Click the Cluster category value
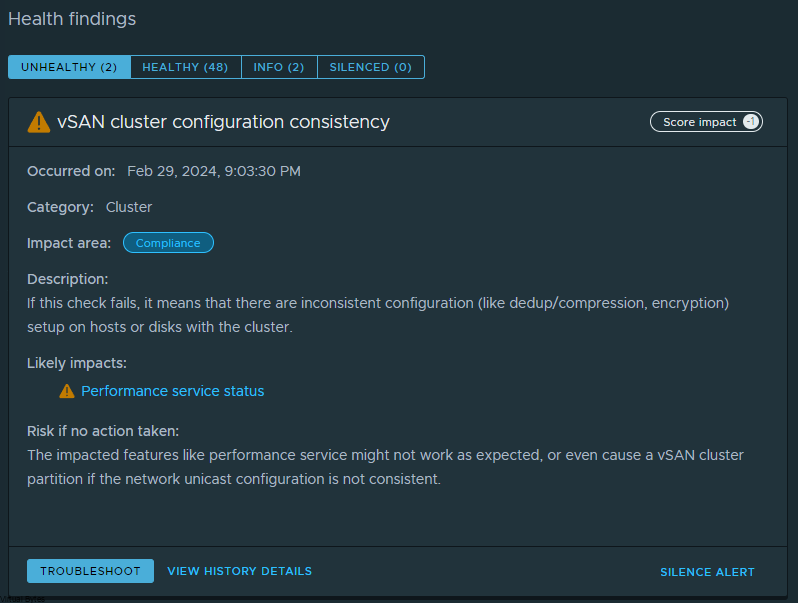798x603 pixels. (129, 207)
